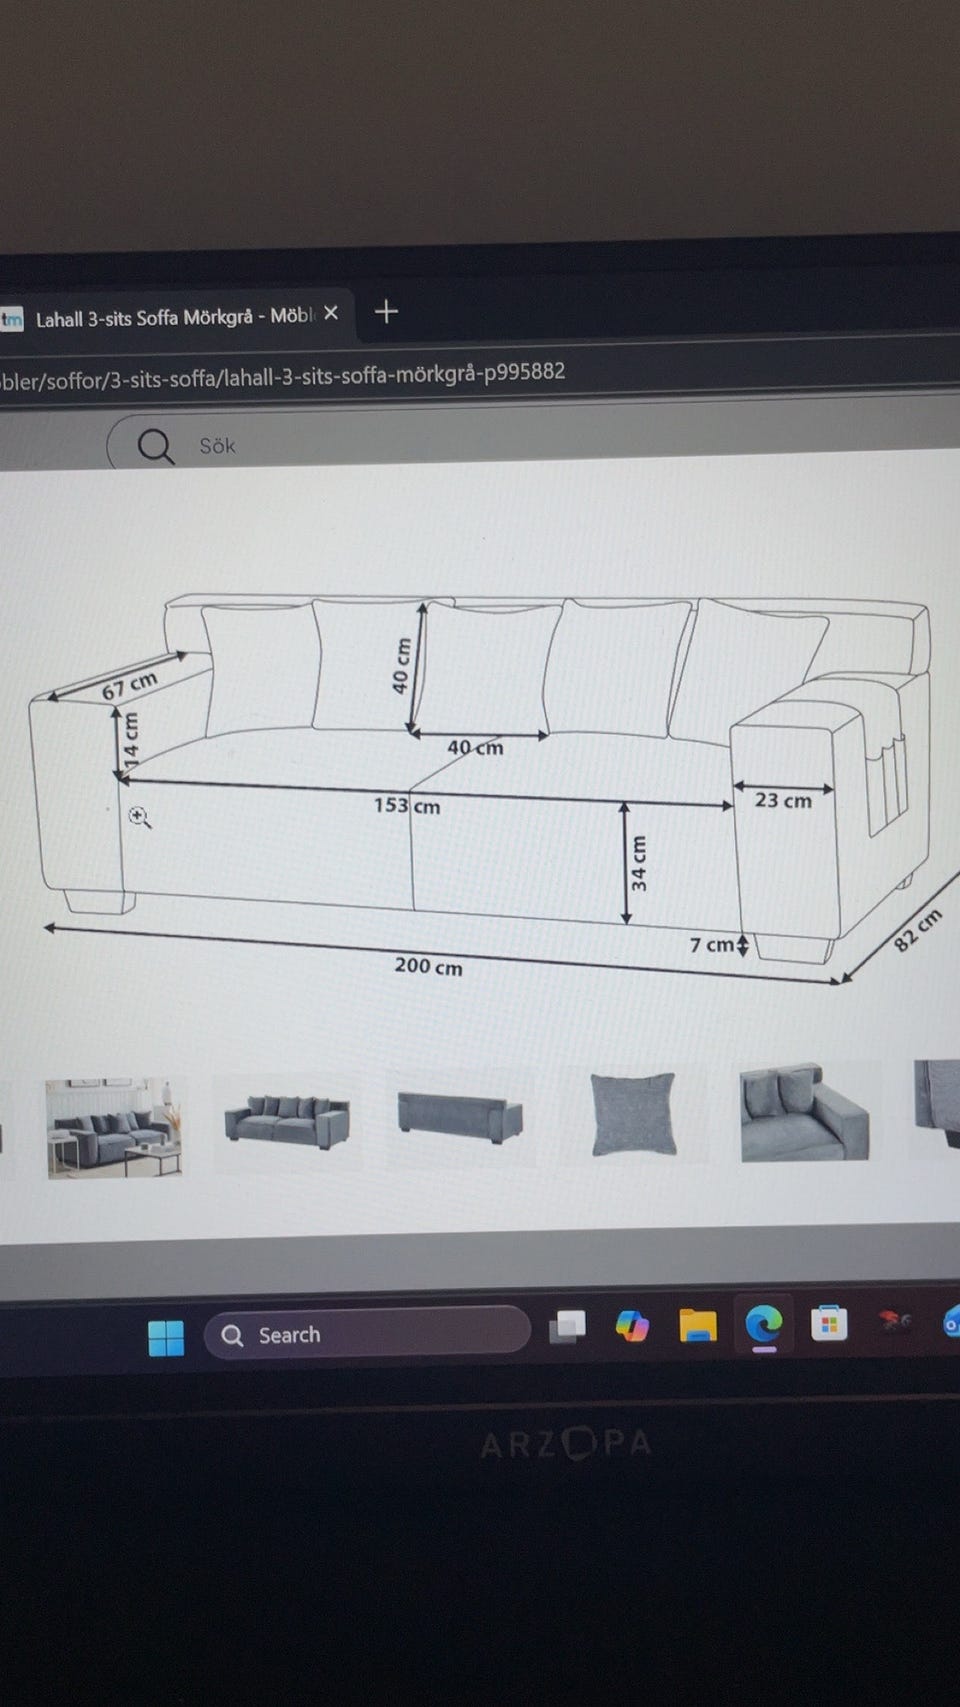960x1707 pixels.
Task: Click the 67 cm armrest depth label
Action: [130, 685]
